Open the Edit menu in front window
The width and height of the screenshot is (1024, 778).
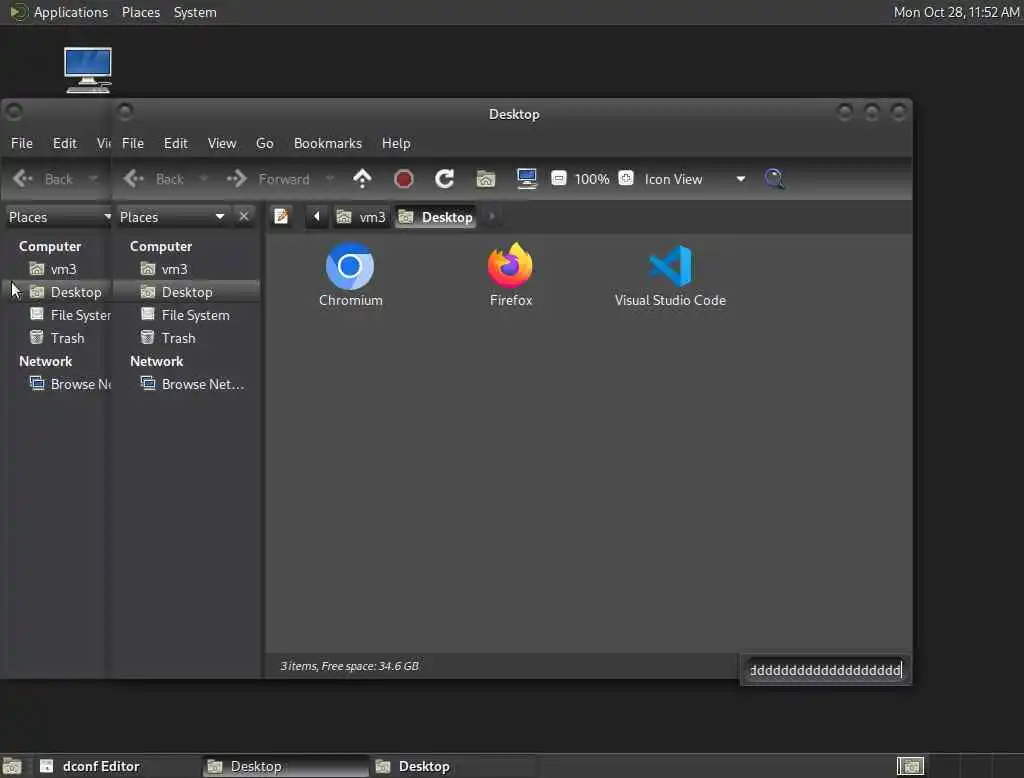(x=176, y=143)
